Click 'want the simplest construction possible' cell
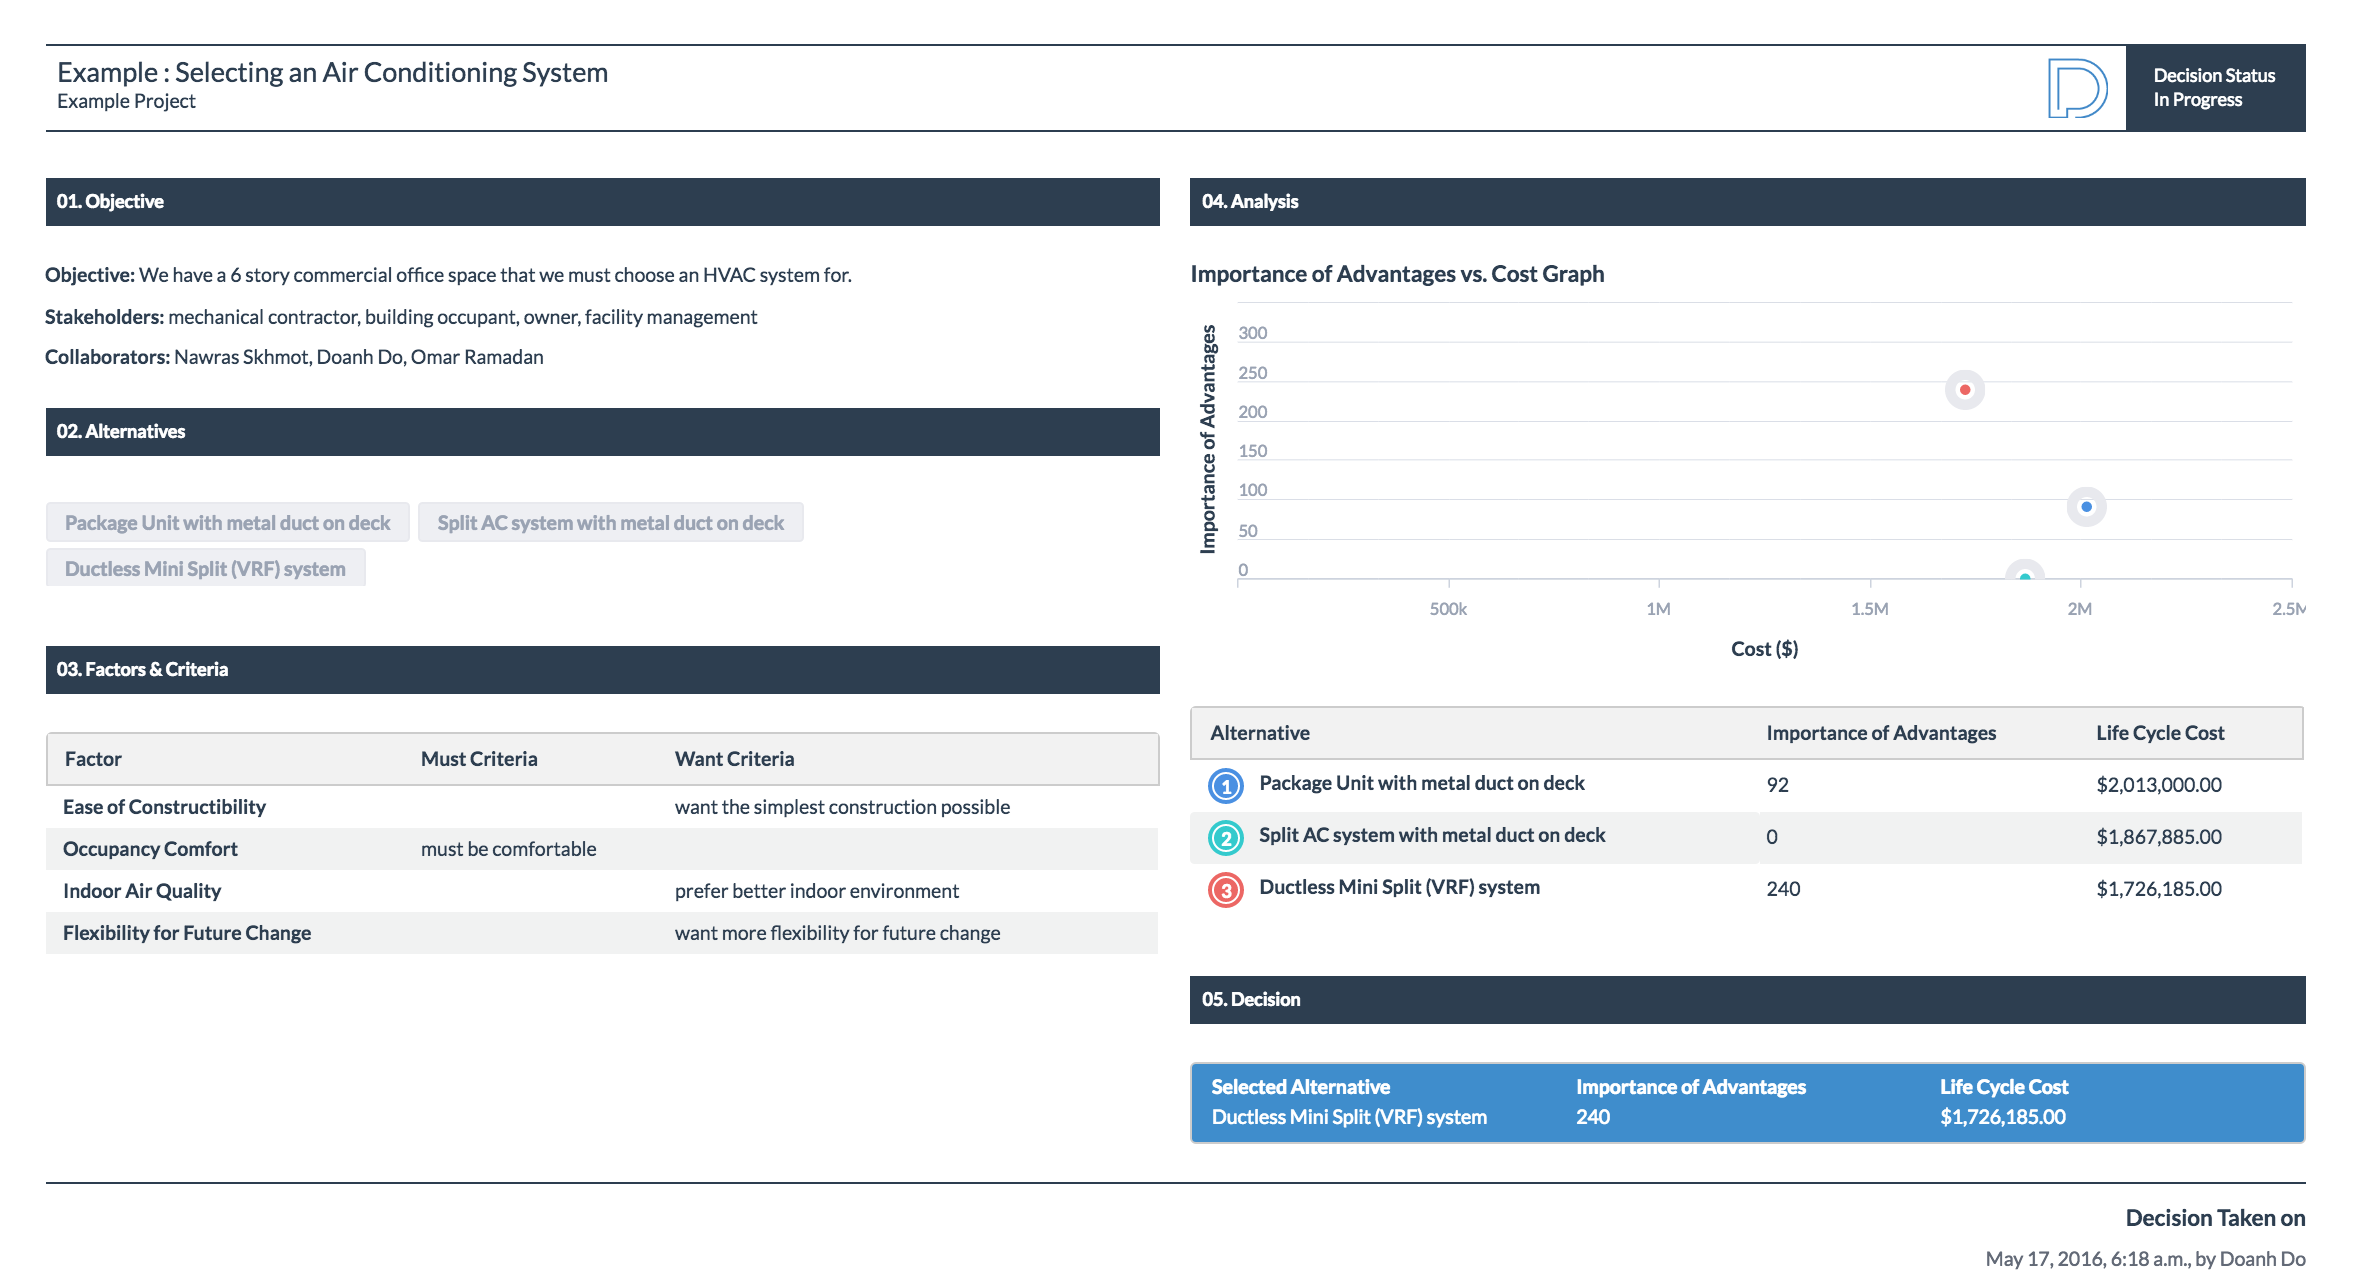Image resolution: width=2354 pixels, height=1284 pixels. 842,807
